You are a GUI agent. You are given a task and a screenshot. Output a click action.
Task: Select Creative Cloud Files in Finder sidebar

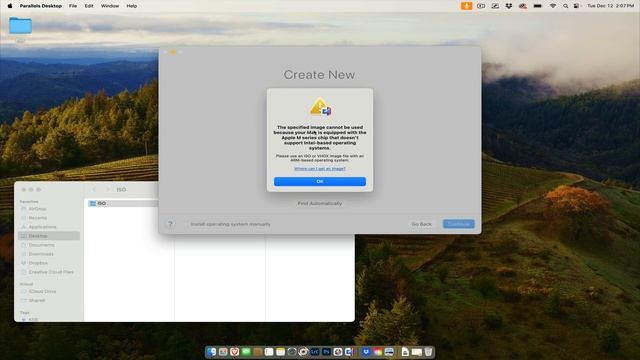[x=51, y=272]
